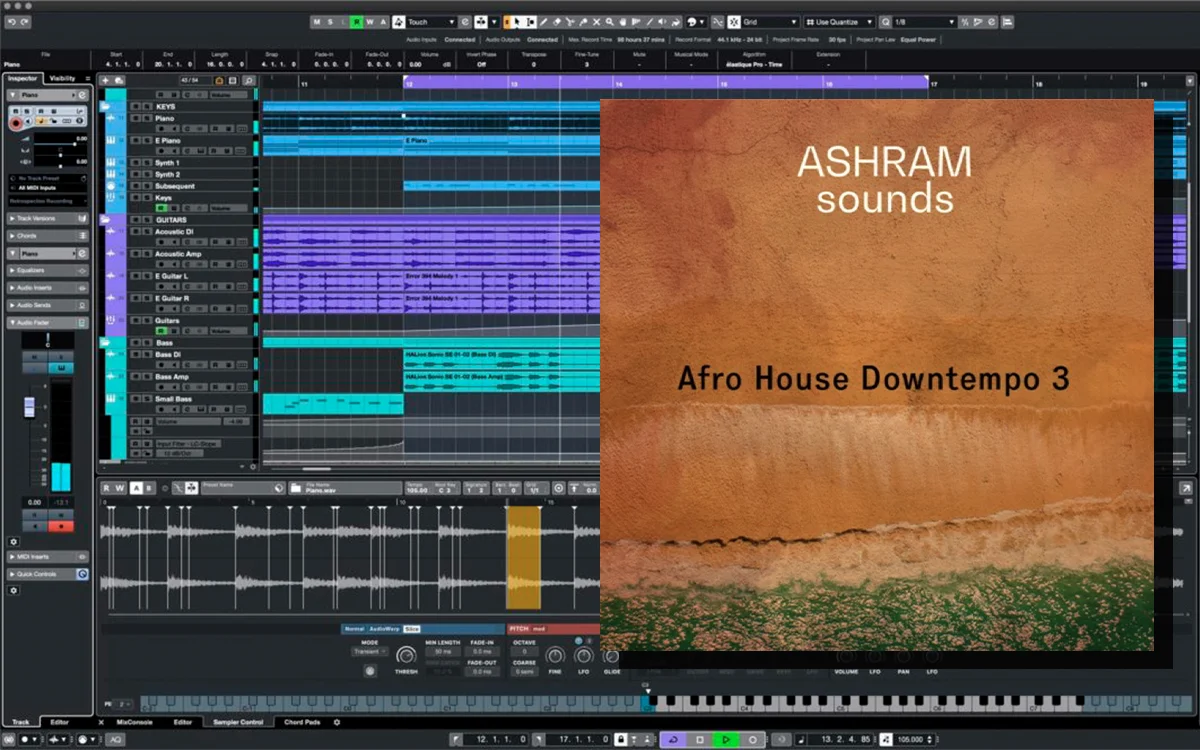Toggle the red Record Enable button in Inspector

[x=16, y=124]
